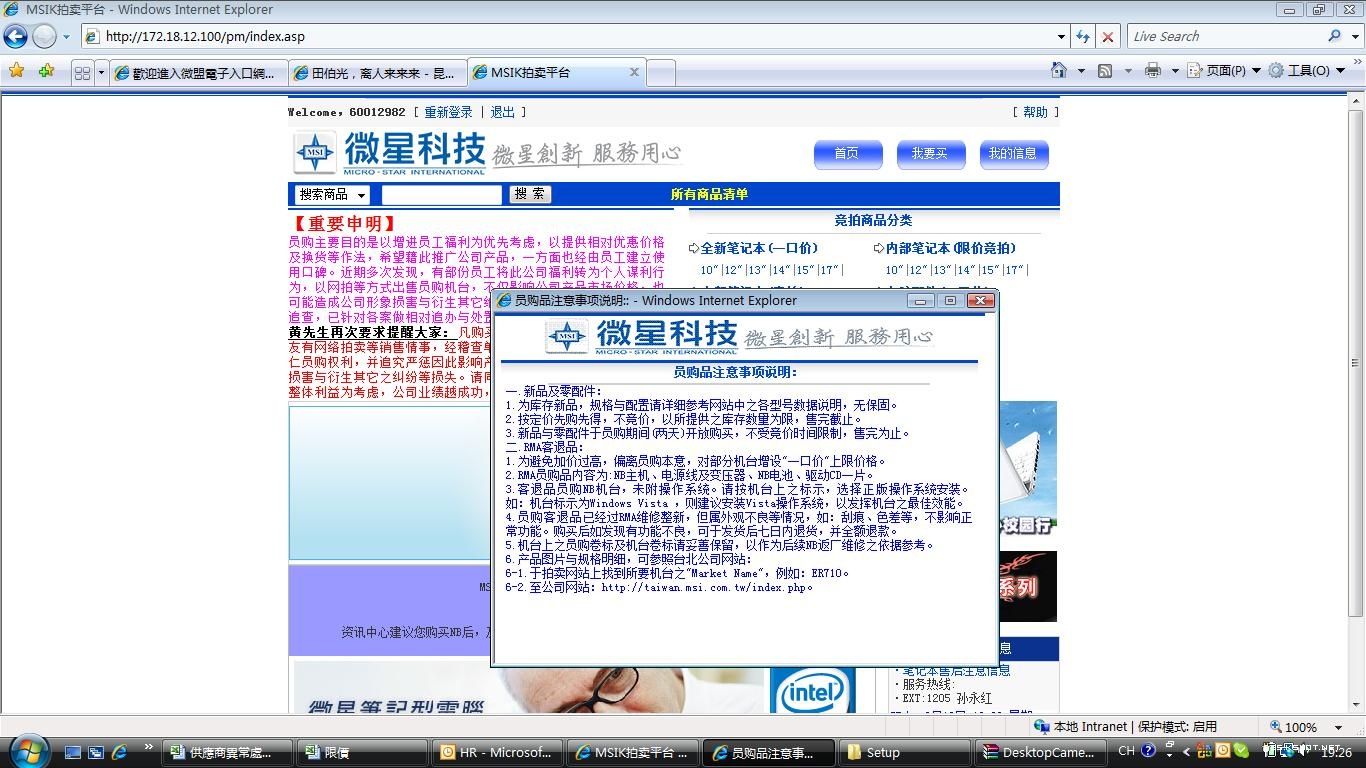Expand the address bar dropdown arrow
This screenshot has width=1366, height=768.
click(1062, 37)
